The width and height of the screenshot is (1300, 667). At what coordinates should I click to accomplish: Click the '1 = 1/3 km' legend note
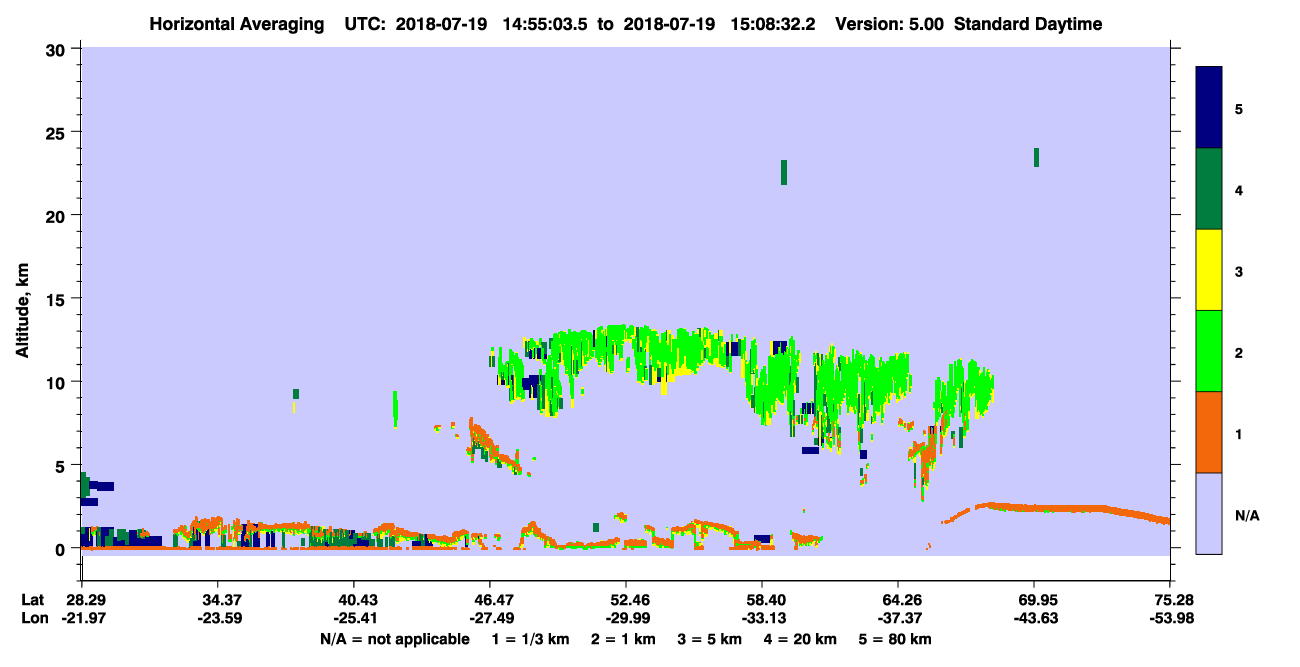pos(531,639)
